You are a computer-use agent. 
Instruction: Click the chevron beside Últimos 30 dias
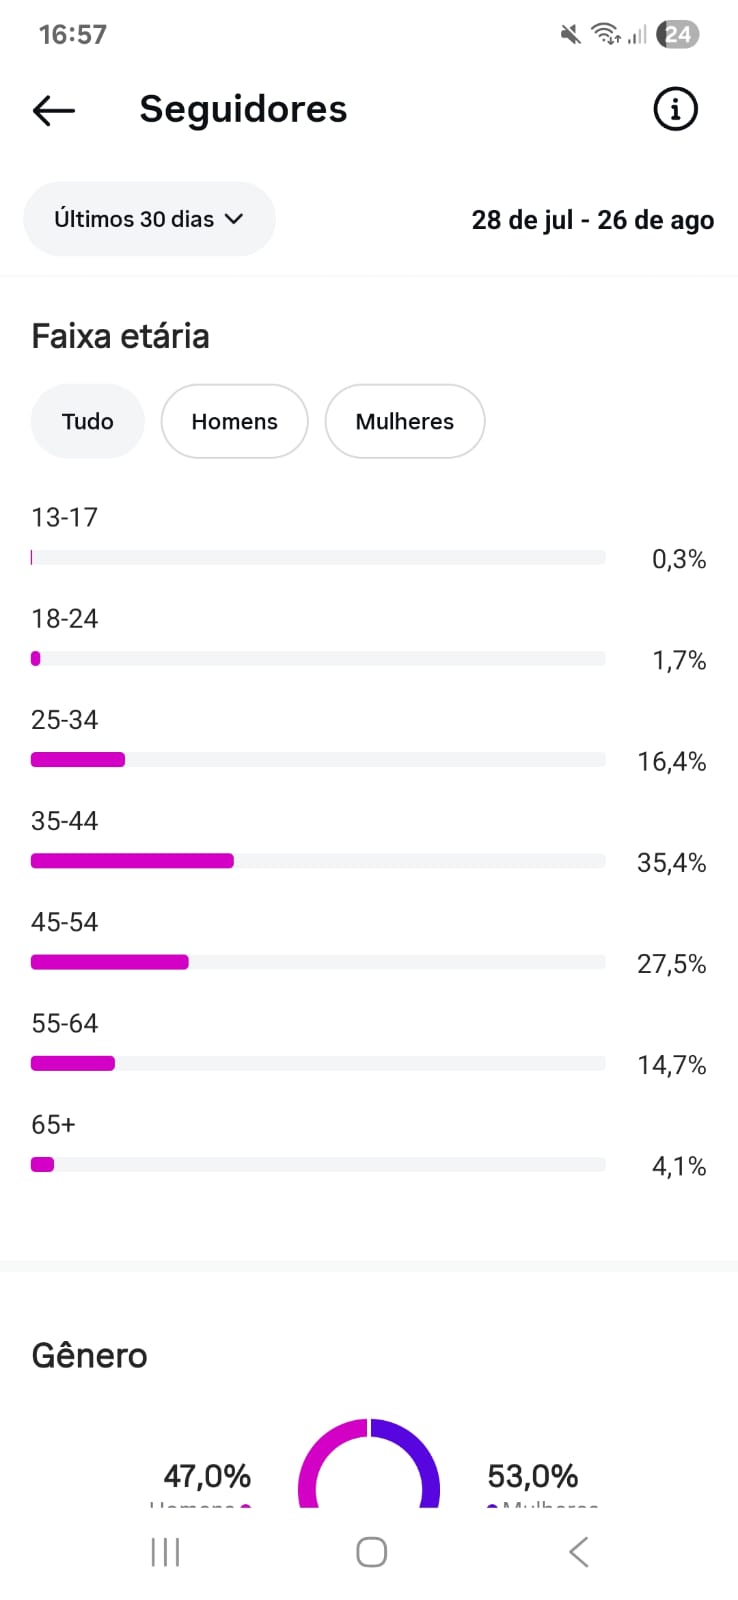(235, 219)
